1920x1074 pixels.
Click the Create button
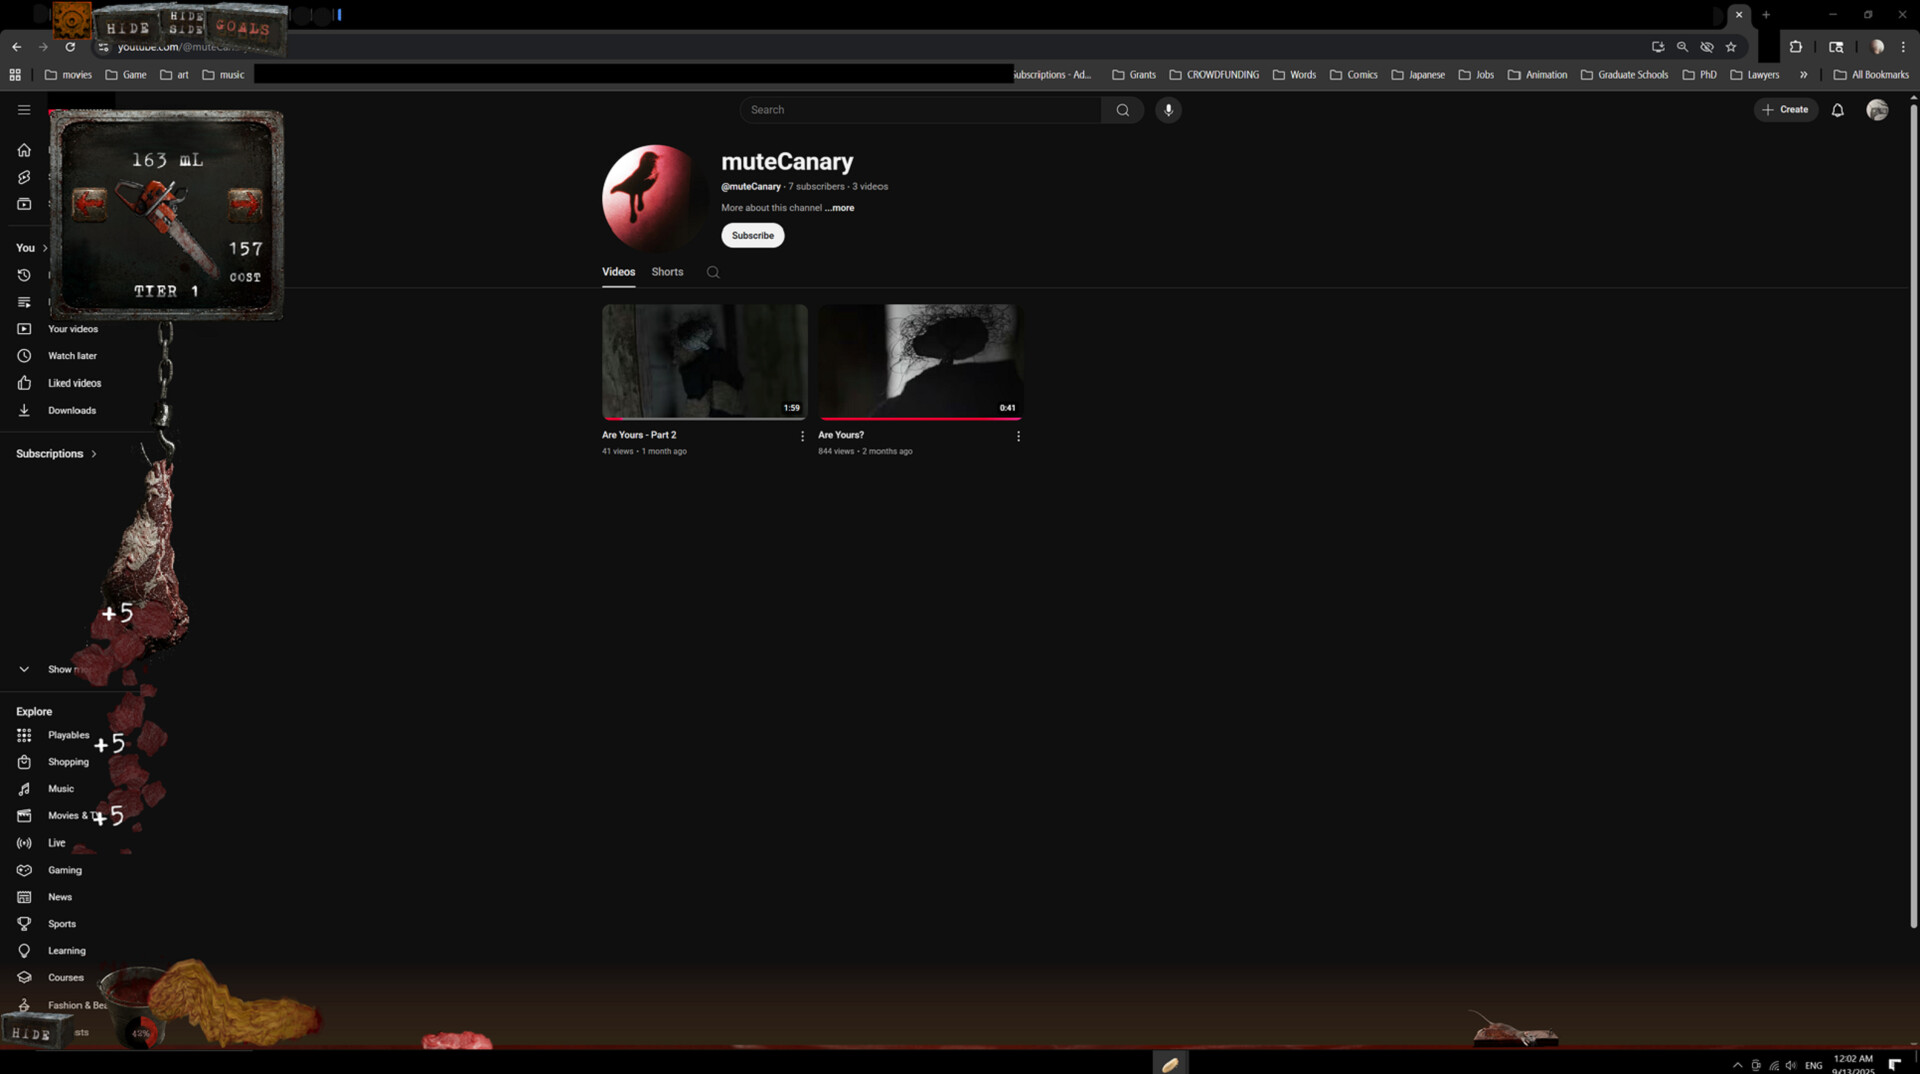[x=1785, y=110]
